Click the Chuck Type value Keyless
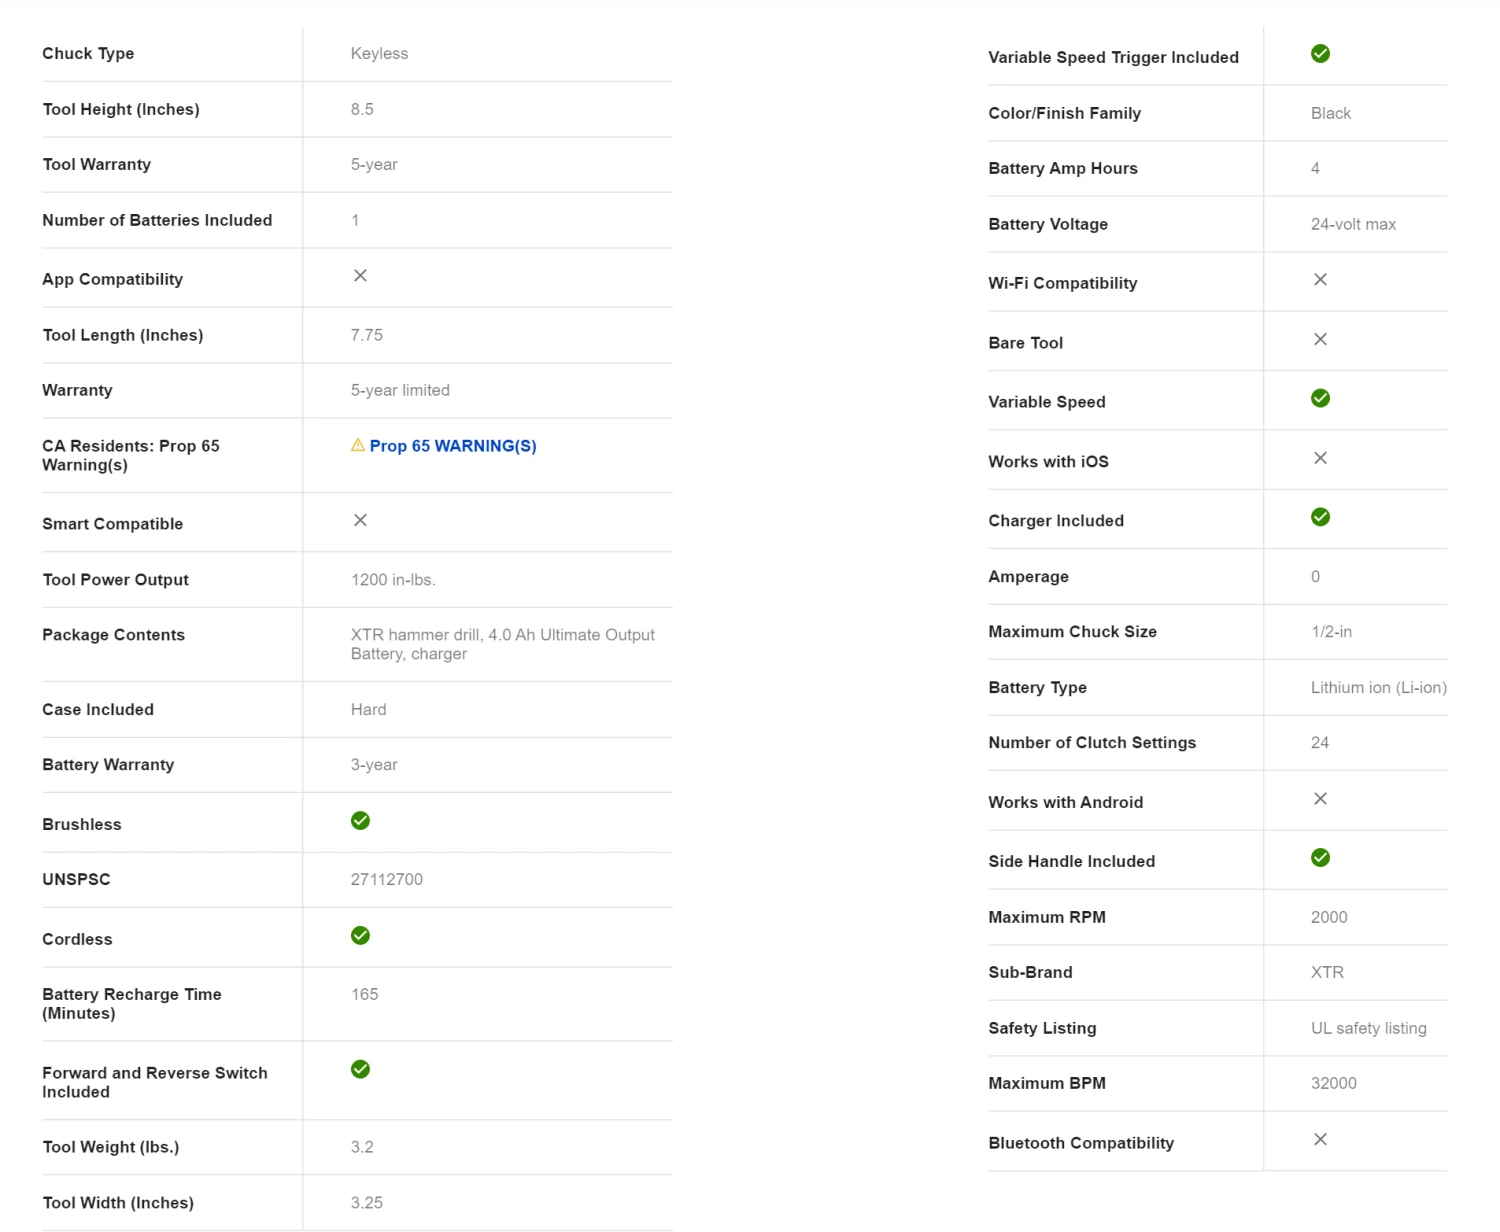 (x=379, y=54)
